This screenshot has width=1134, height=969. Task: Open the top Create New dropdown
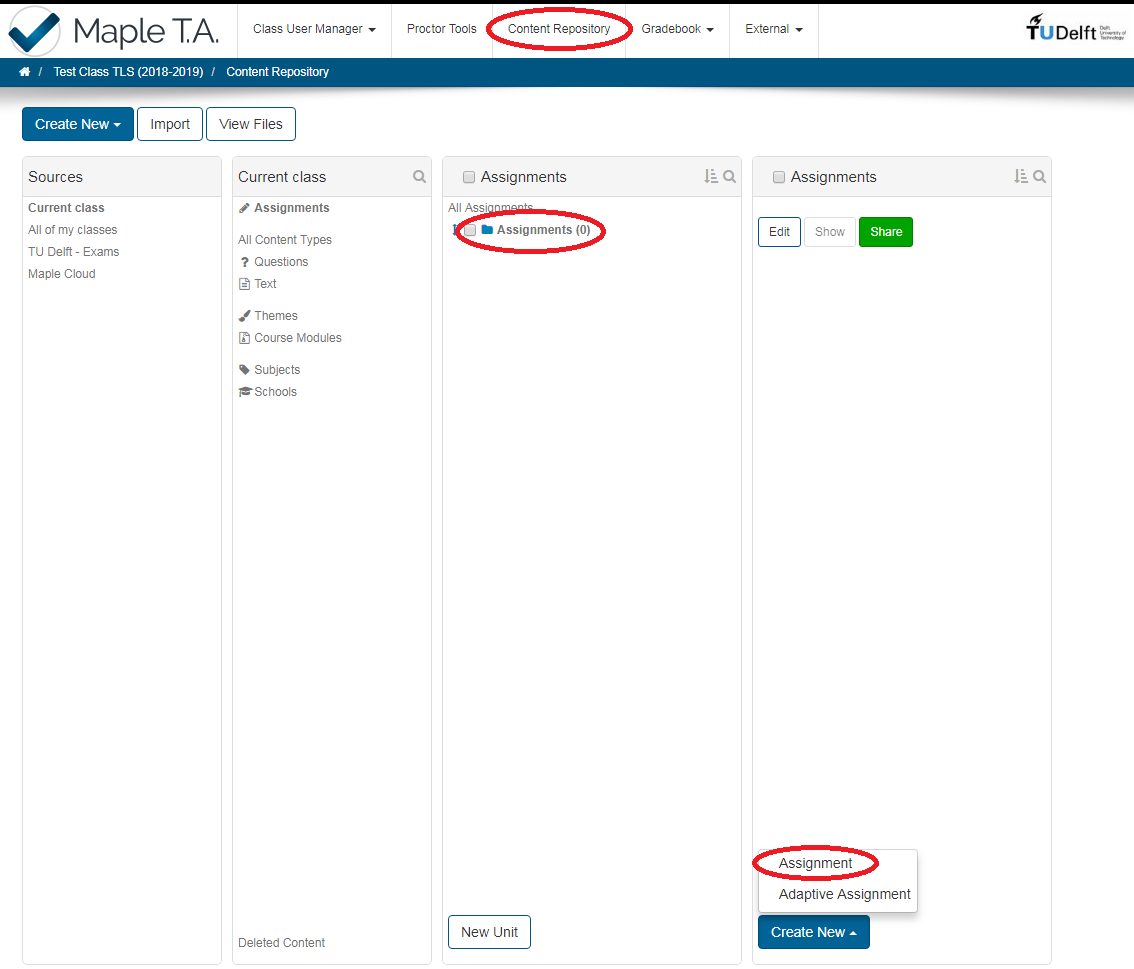(x=78, y=124)
